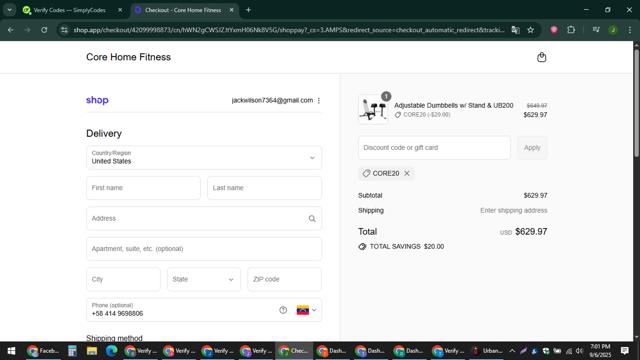The width and height of the screenshot is (640, 360).
Task: Click the Core Home Fitness store title
Action: [x=129, y=57]
